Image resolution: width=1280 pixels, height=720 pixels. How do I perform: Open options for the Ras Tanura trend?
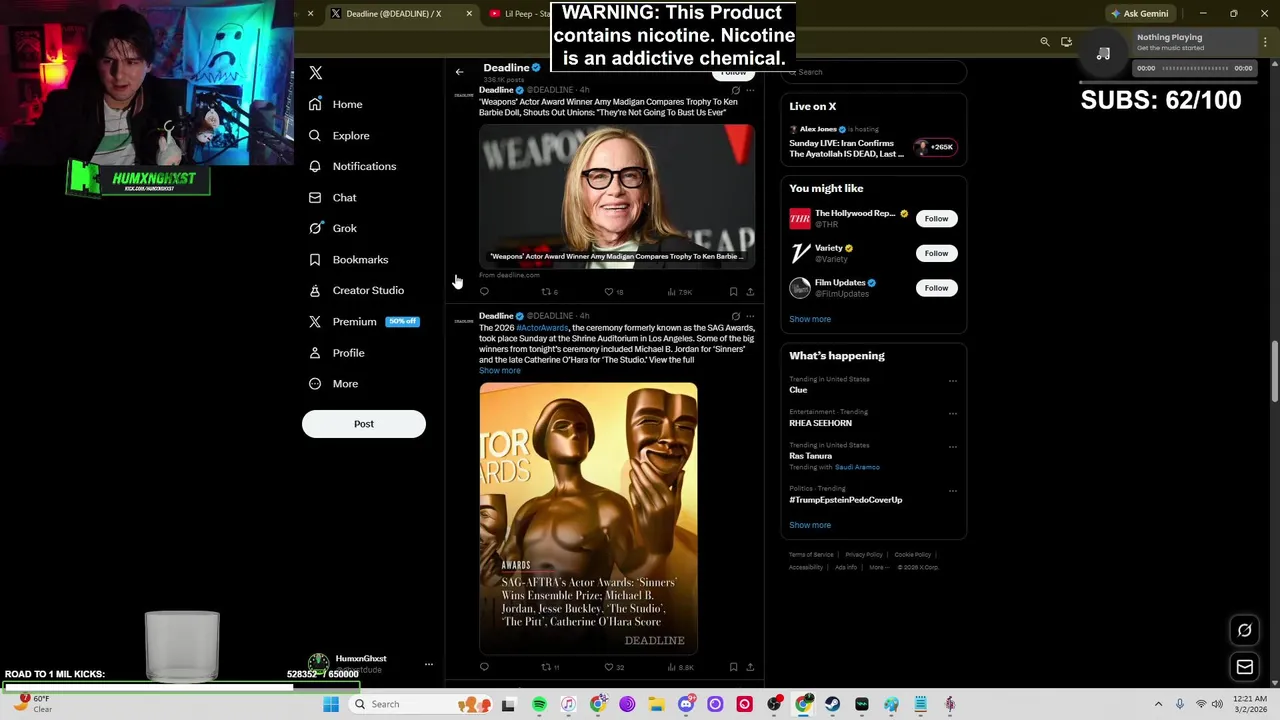click(x=952, y=447)
